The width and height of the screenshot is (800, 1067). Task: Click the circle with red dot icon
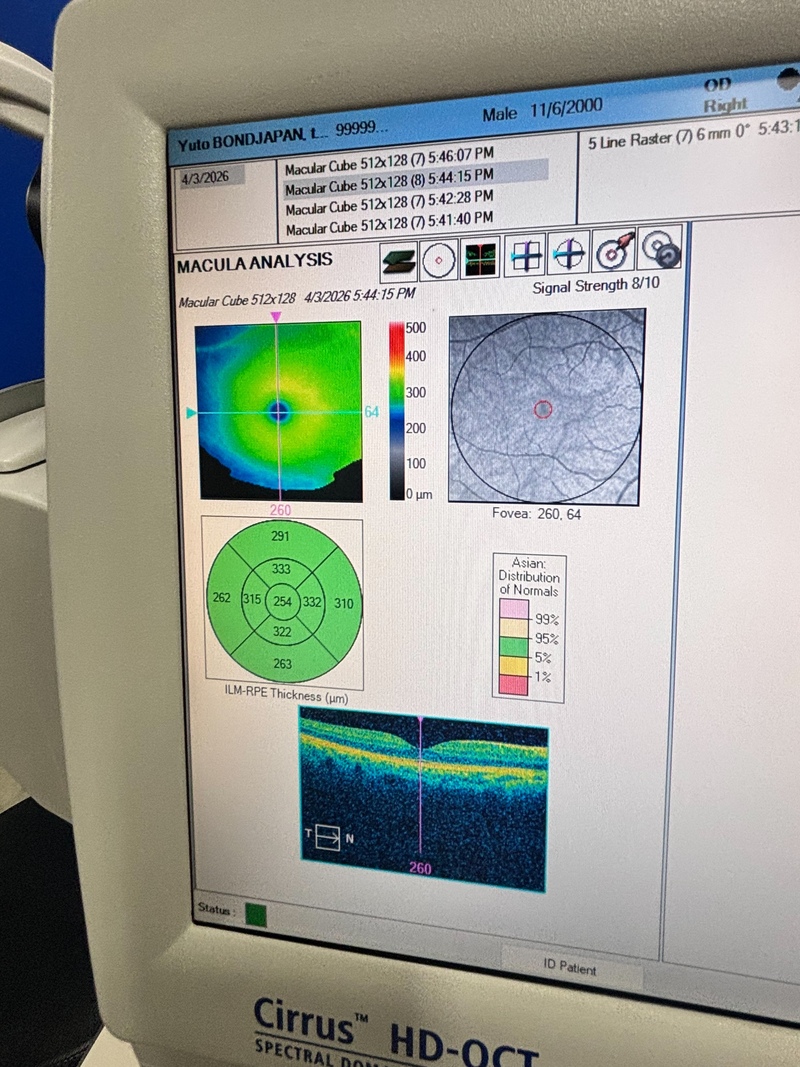coord(437,262)
